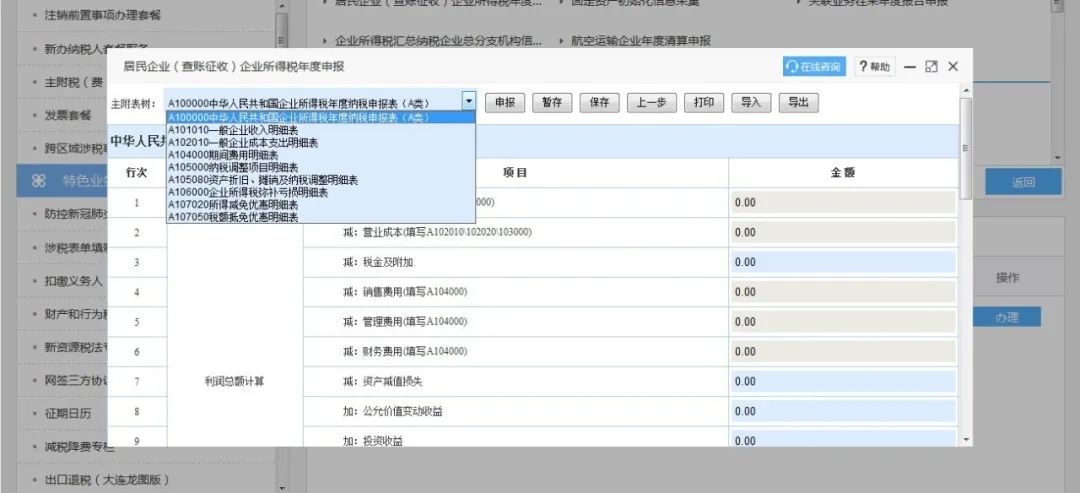
Task: Open 出口退税（大连龙图版）in sidebar
Action: pyautogui.click(x=107, y=479)
